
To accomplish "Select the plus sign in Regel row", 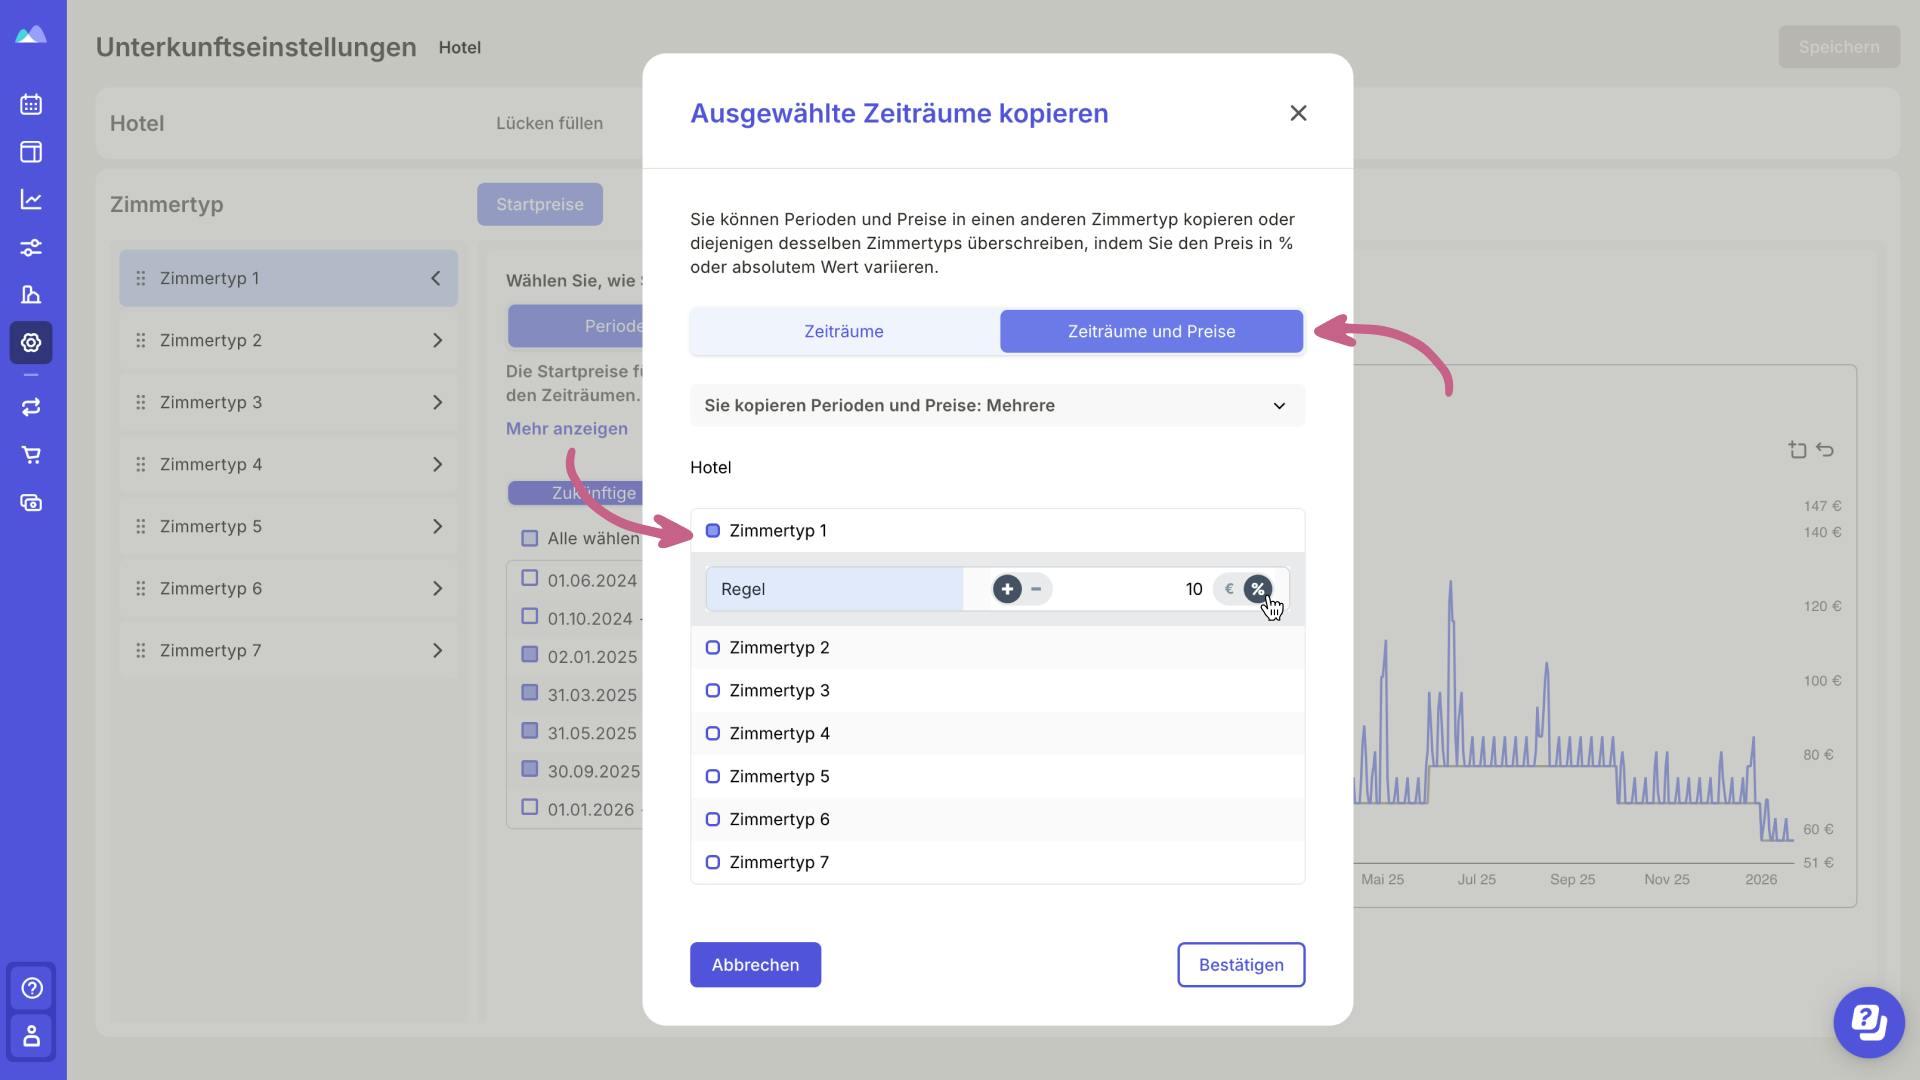I will [x=1007, y=589].
